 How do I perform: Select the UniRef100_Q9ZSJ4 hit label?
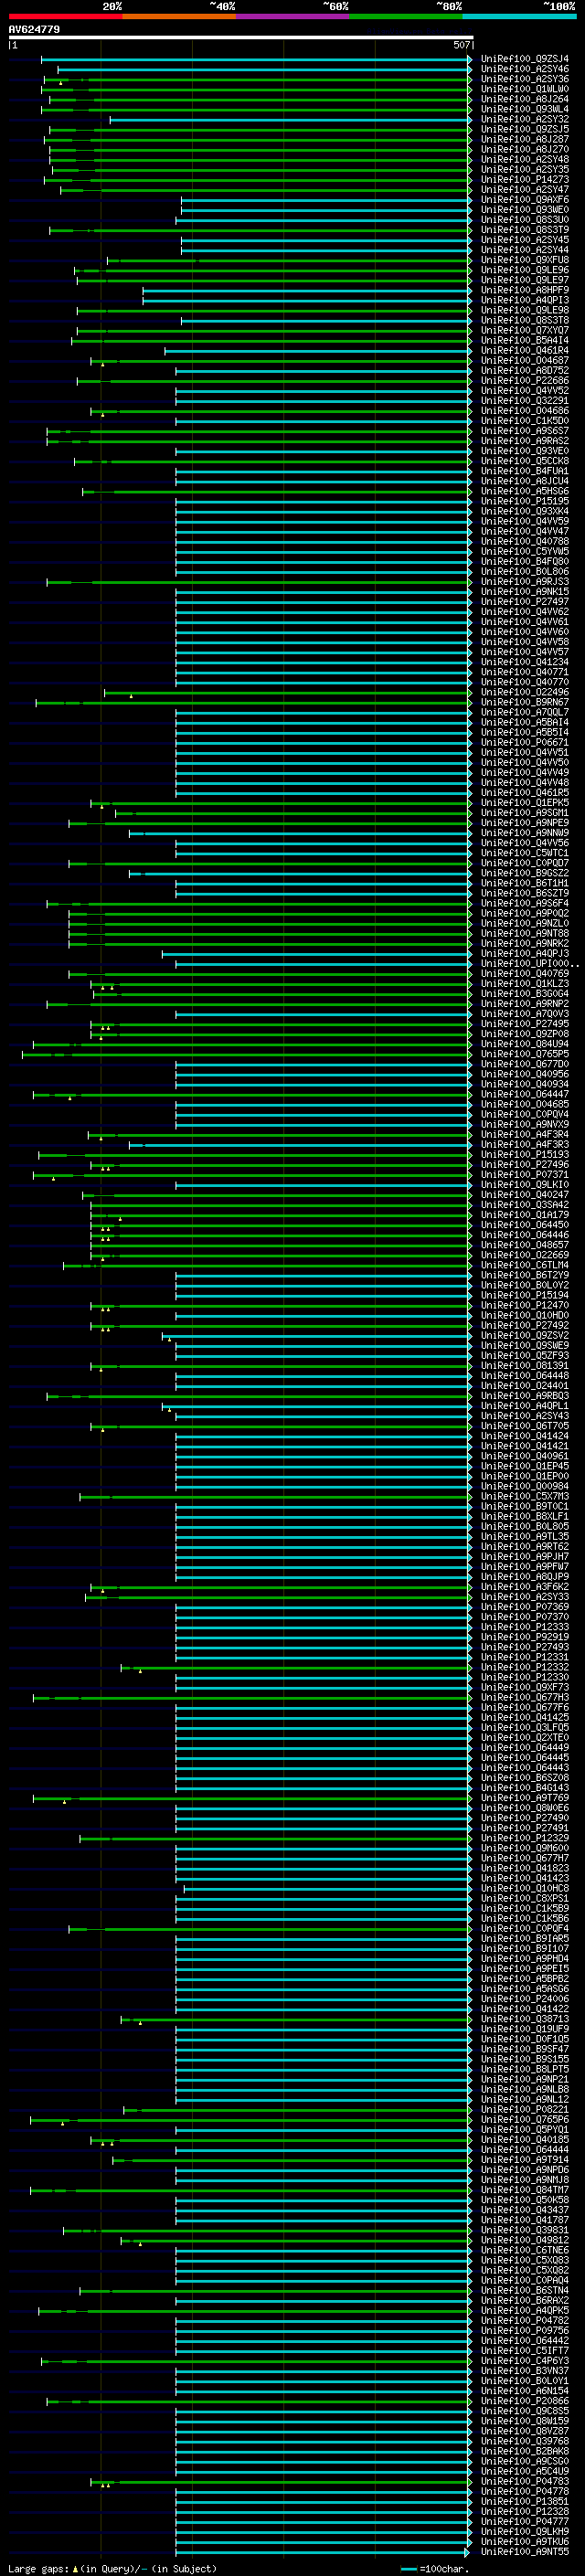[524, 59]
